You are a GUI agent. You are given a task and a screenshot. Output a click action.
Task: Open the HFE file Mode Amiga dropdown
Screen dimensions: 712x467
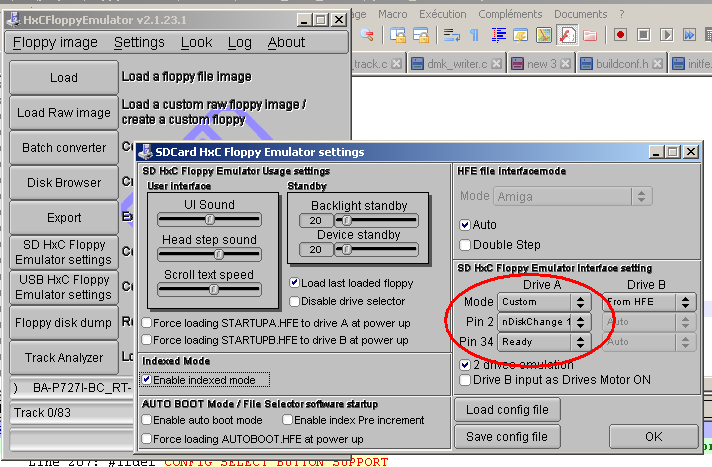pos(573,196)
